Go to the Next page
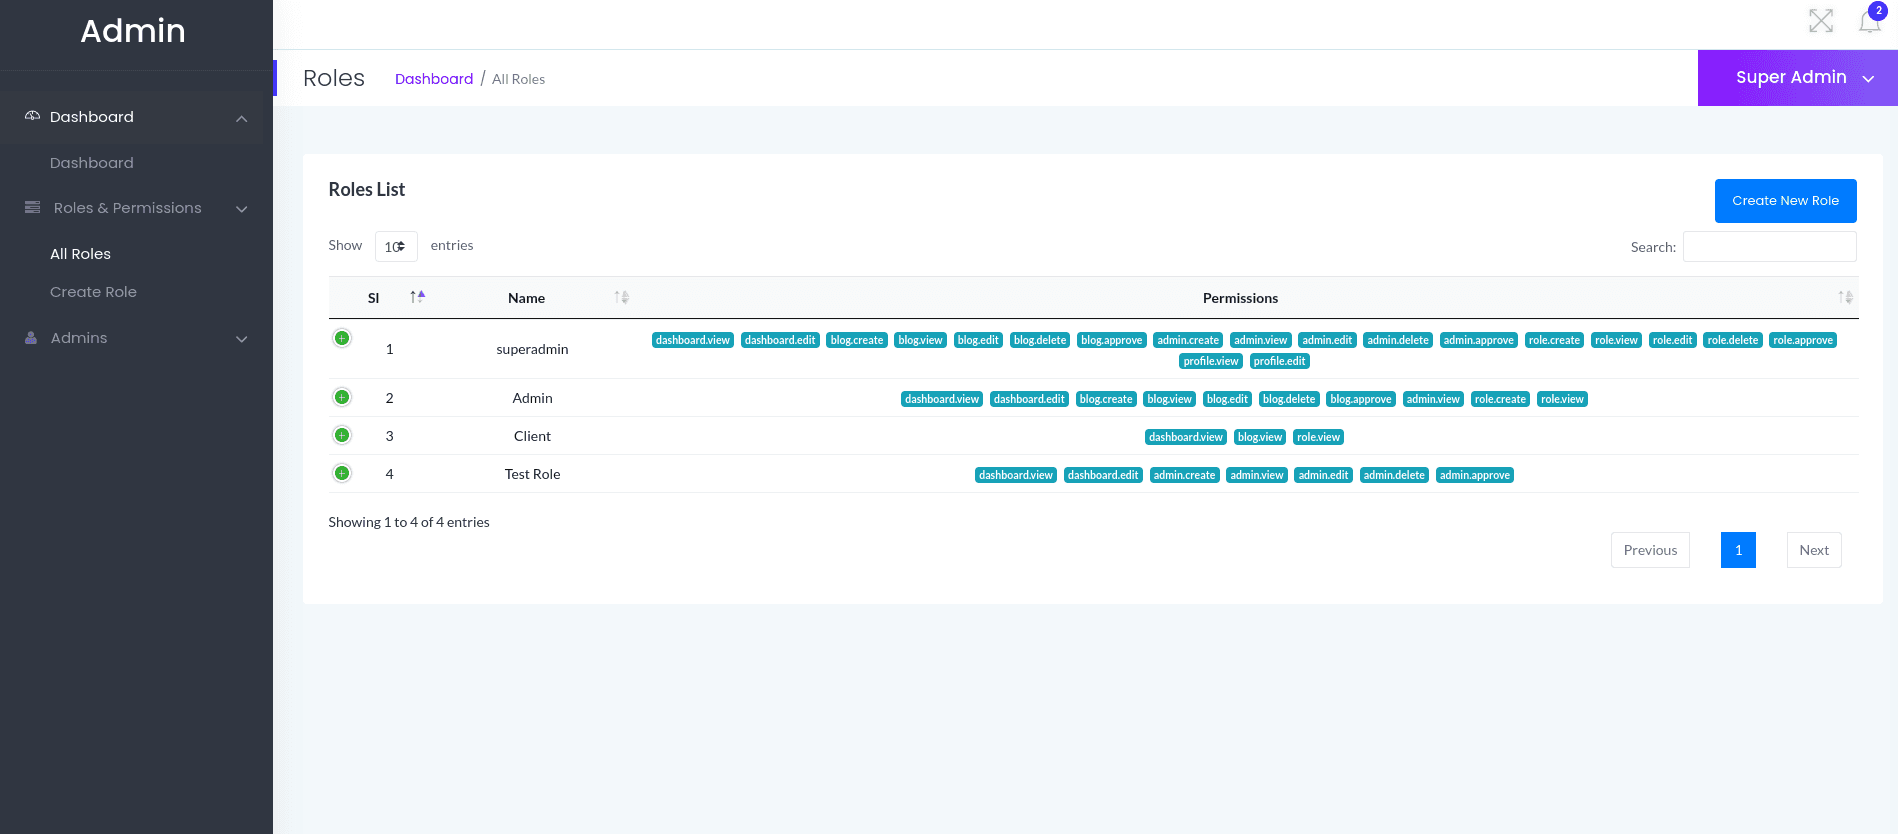The width and height of the screenshot is (1898, 834). [x=1814, y=550]
